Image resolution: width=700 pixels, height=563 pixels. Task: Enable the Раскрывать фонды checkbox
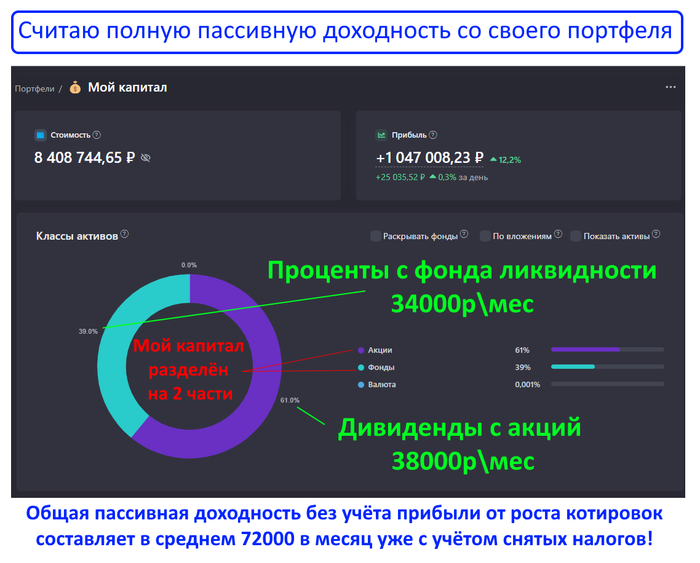(376, 237)
